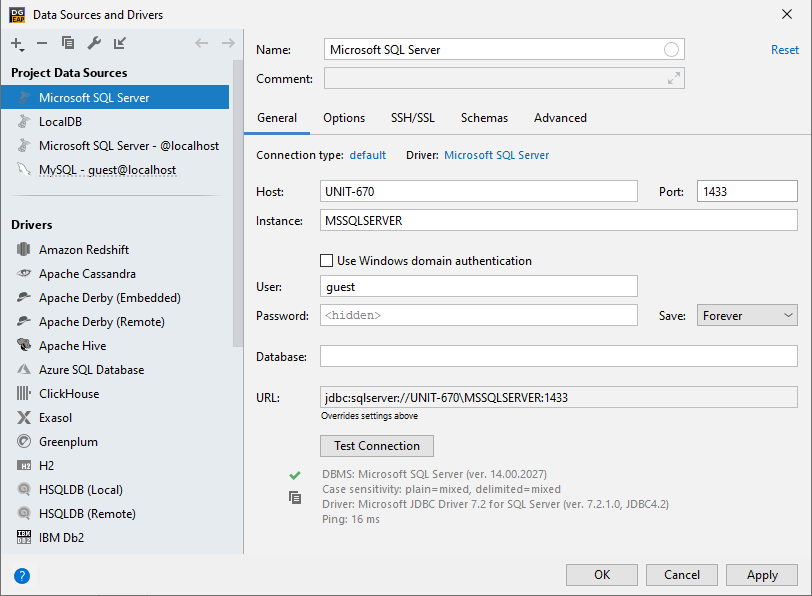Close the Data Sources and Drivers dialog
812x596 pixels.
pyautogui.click(x=787, y=14)
